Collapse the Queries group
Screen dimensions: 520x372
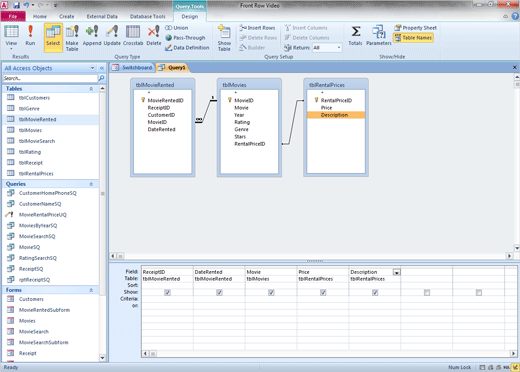[91, 184]
